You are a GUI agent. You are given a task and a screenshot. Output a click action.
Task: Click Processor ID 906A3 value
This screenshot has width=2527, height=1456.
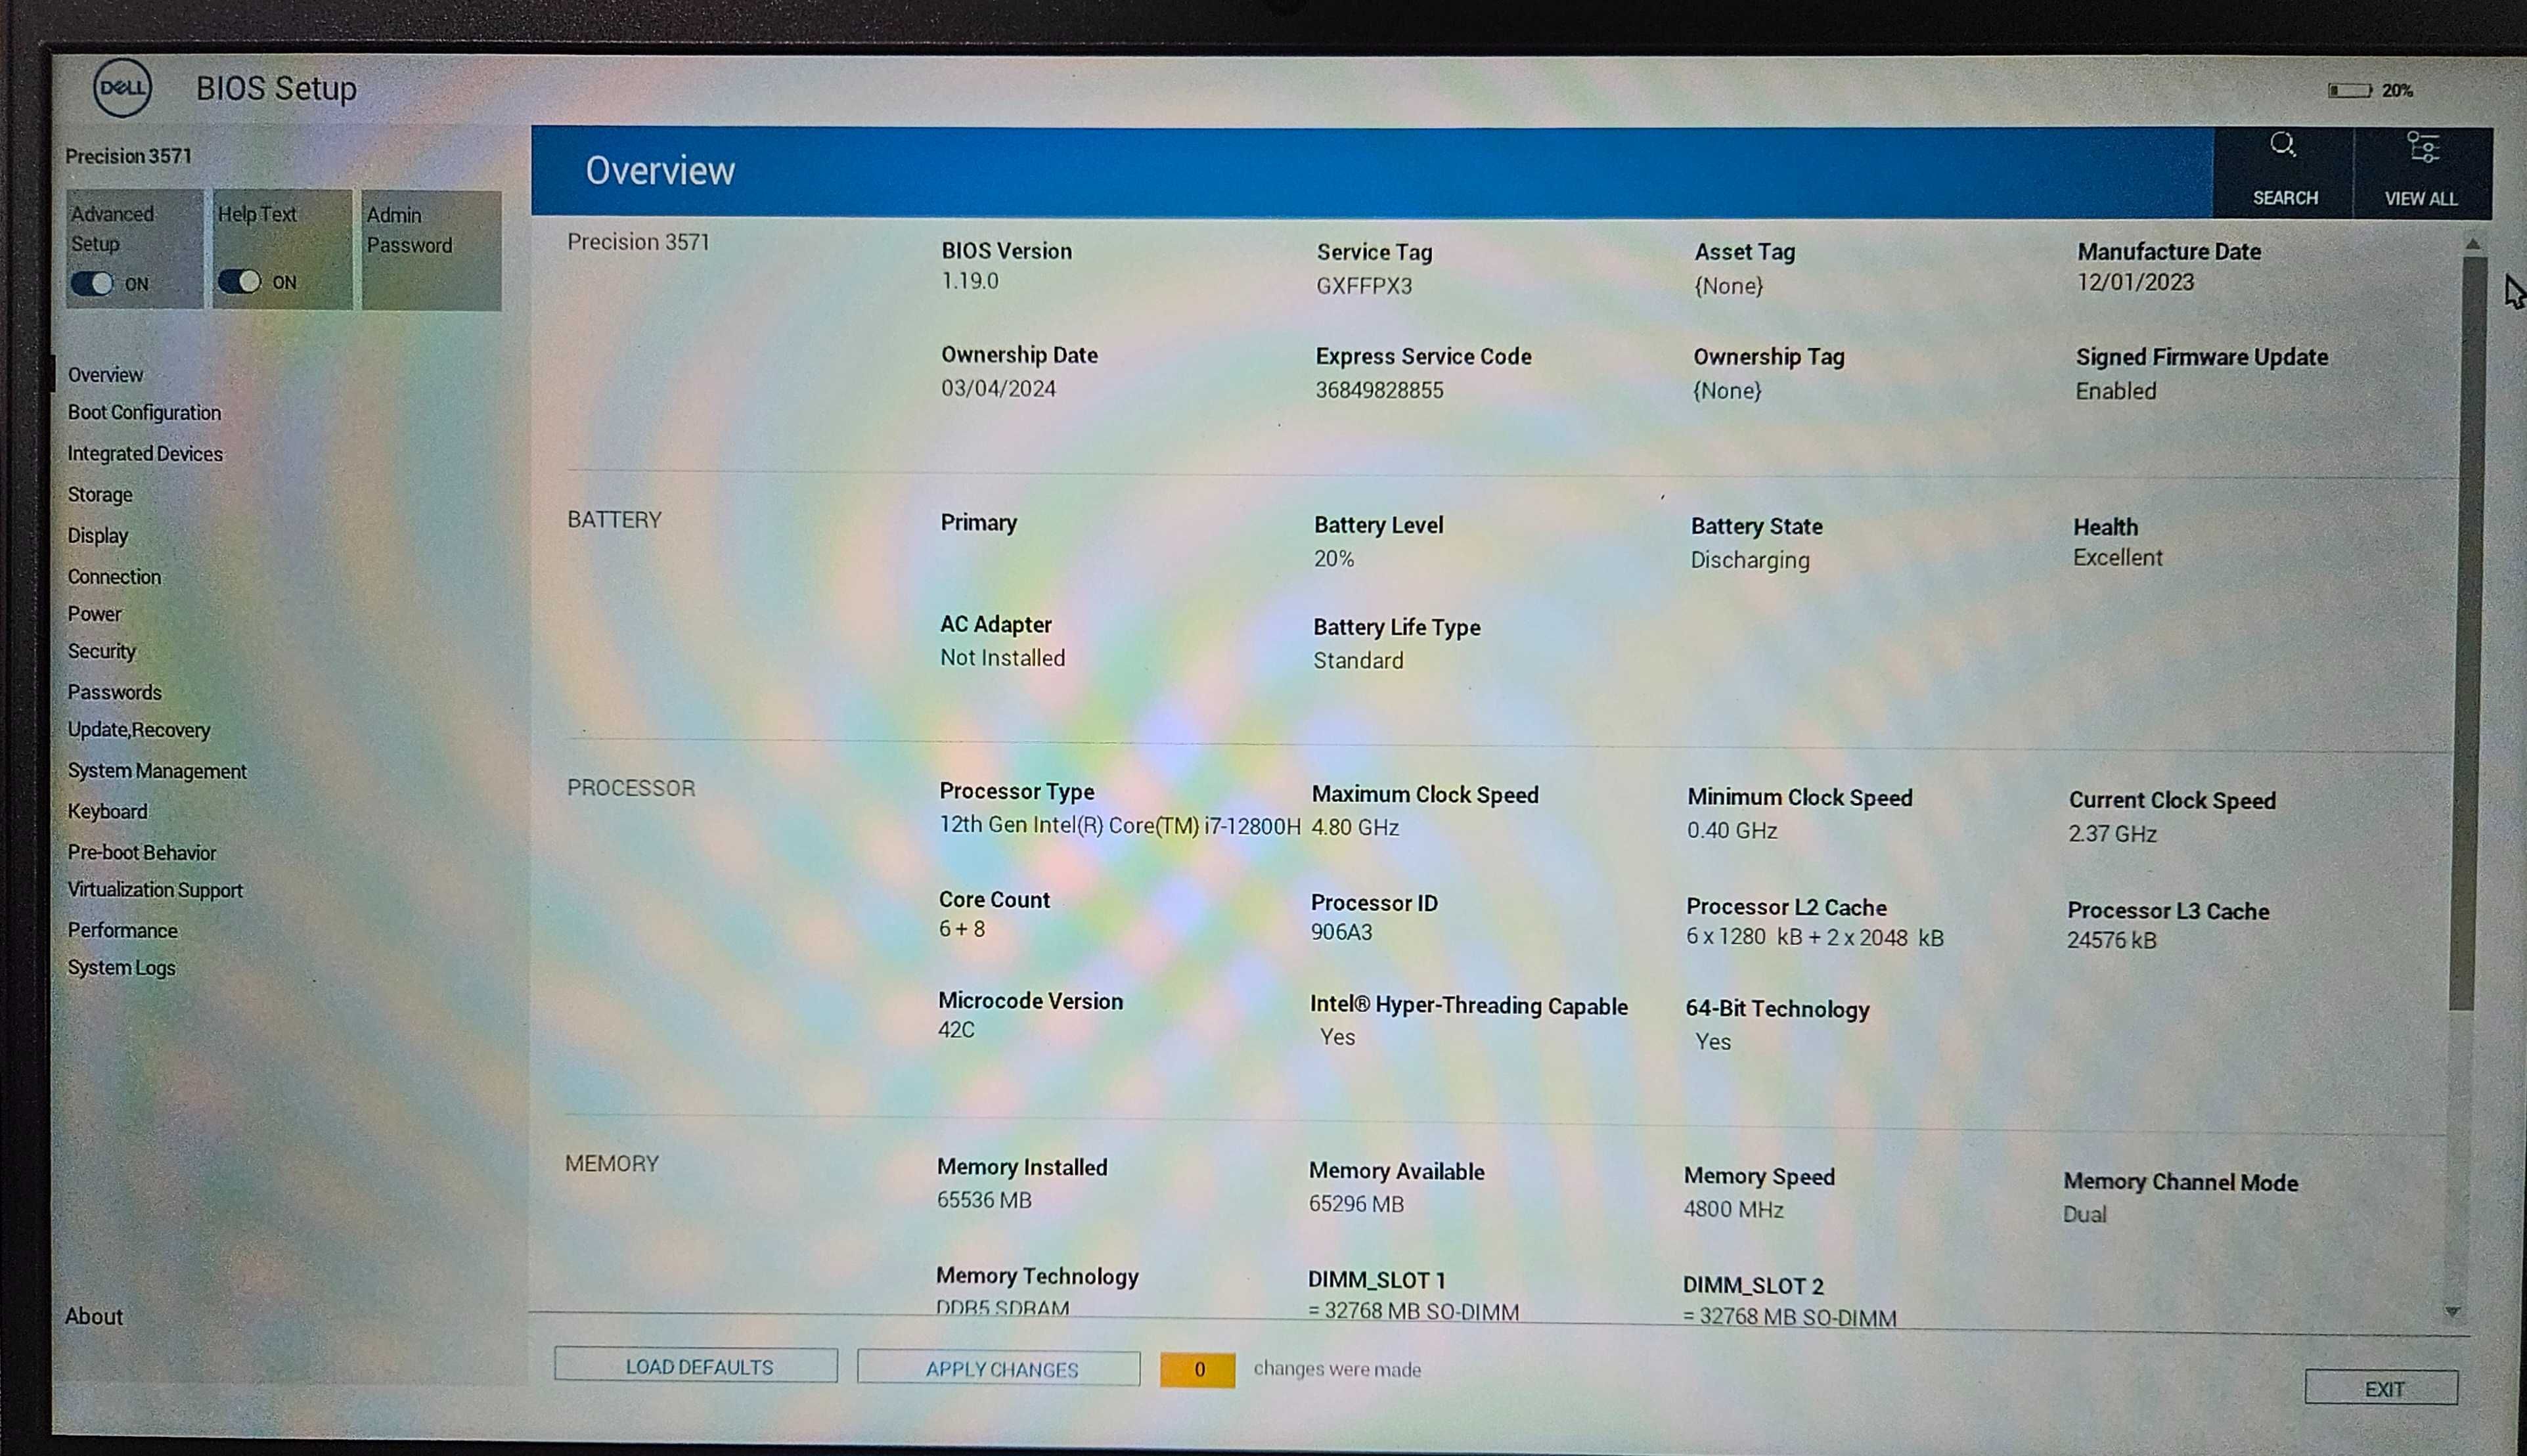tap(1341, 932)
